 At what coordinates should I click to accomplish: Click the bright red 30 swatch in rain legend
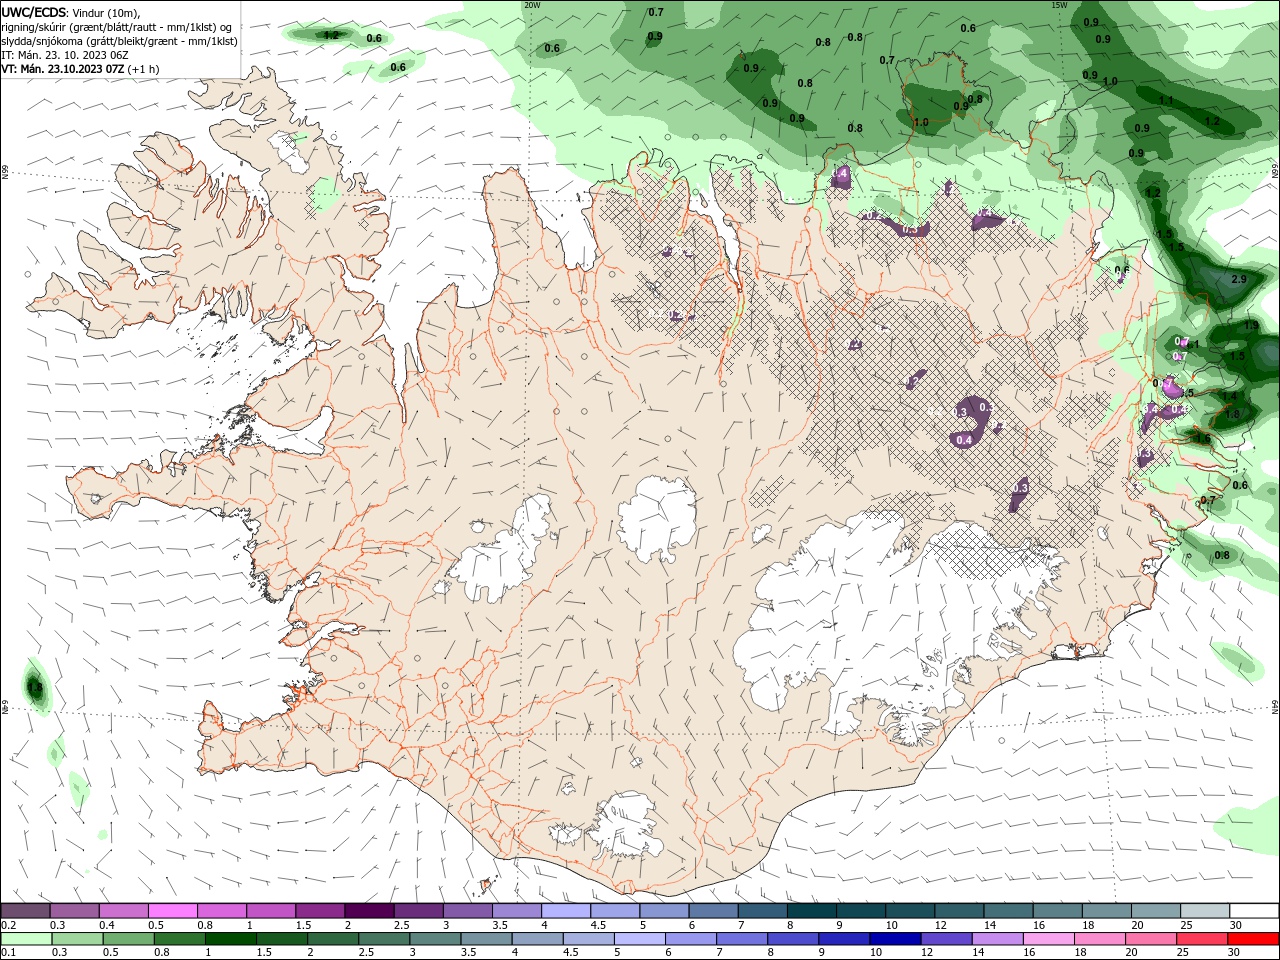(1254, 939)
